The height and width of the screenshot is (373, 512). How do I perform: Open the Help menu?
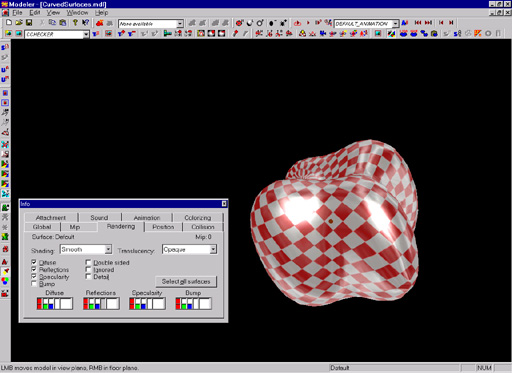tap(101, 13)
